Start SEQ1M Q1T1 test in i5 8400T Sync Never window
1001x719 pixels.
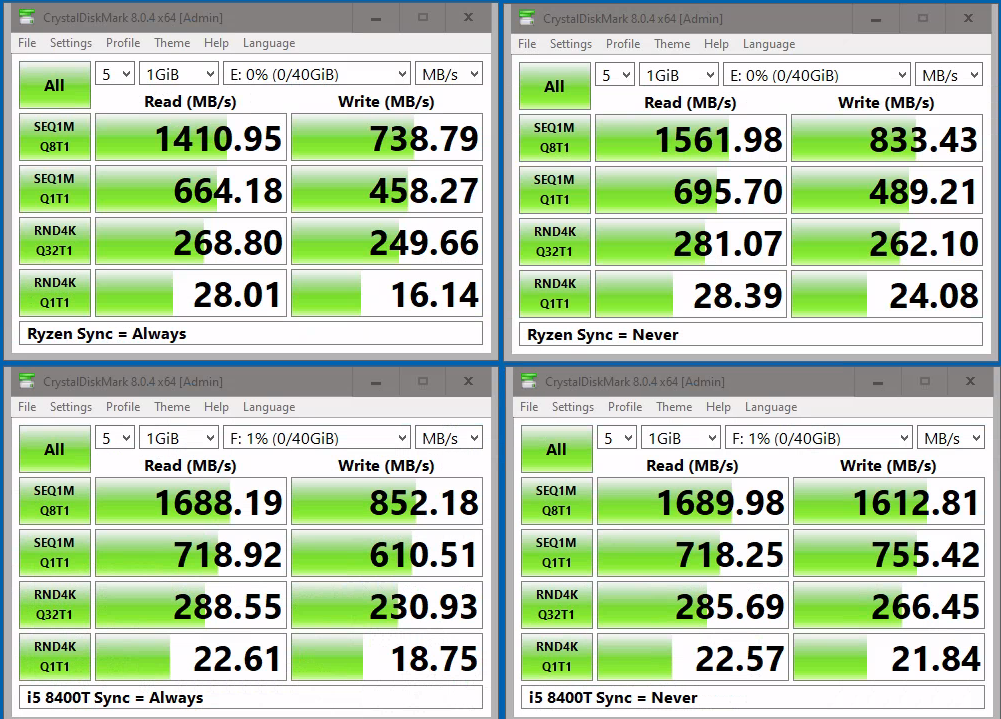pos(557,552)
